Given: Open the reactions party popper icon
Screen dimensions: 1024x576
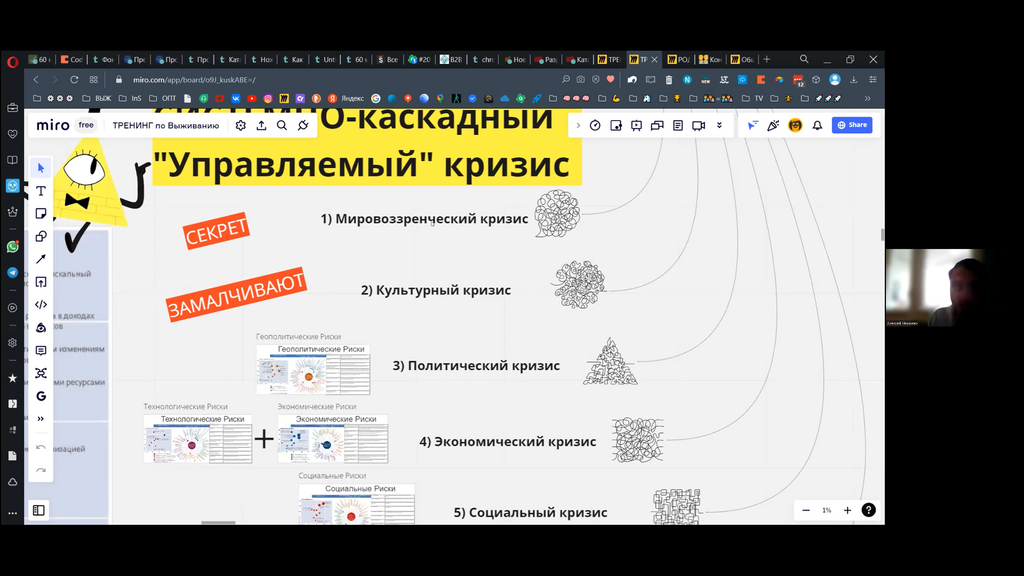Looking at the screenshot, I should tap(773, 125).
